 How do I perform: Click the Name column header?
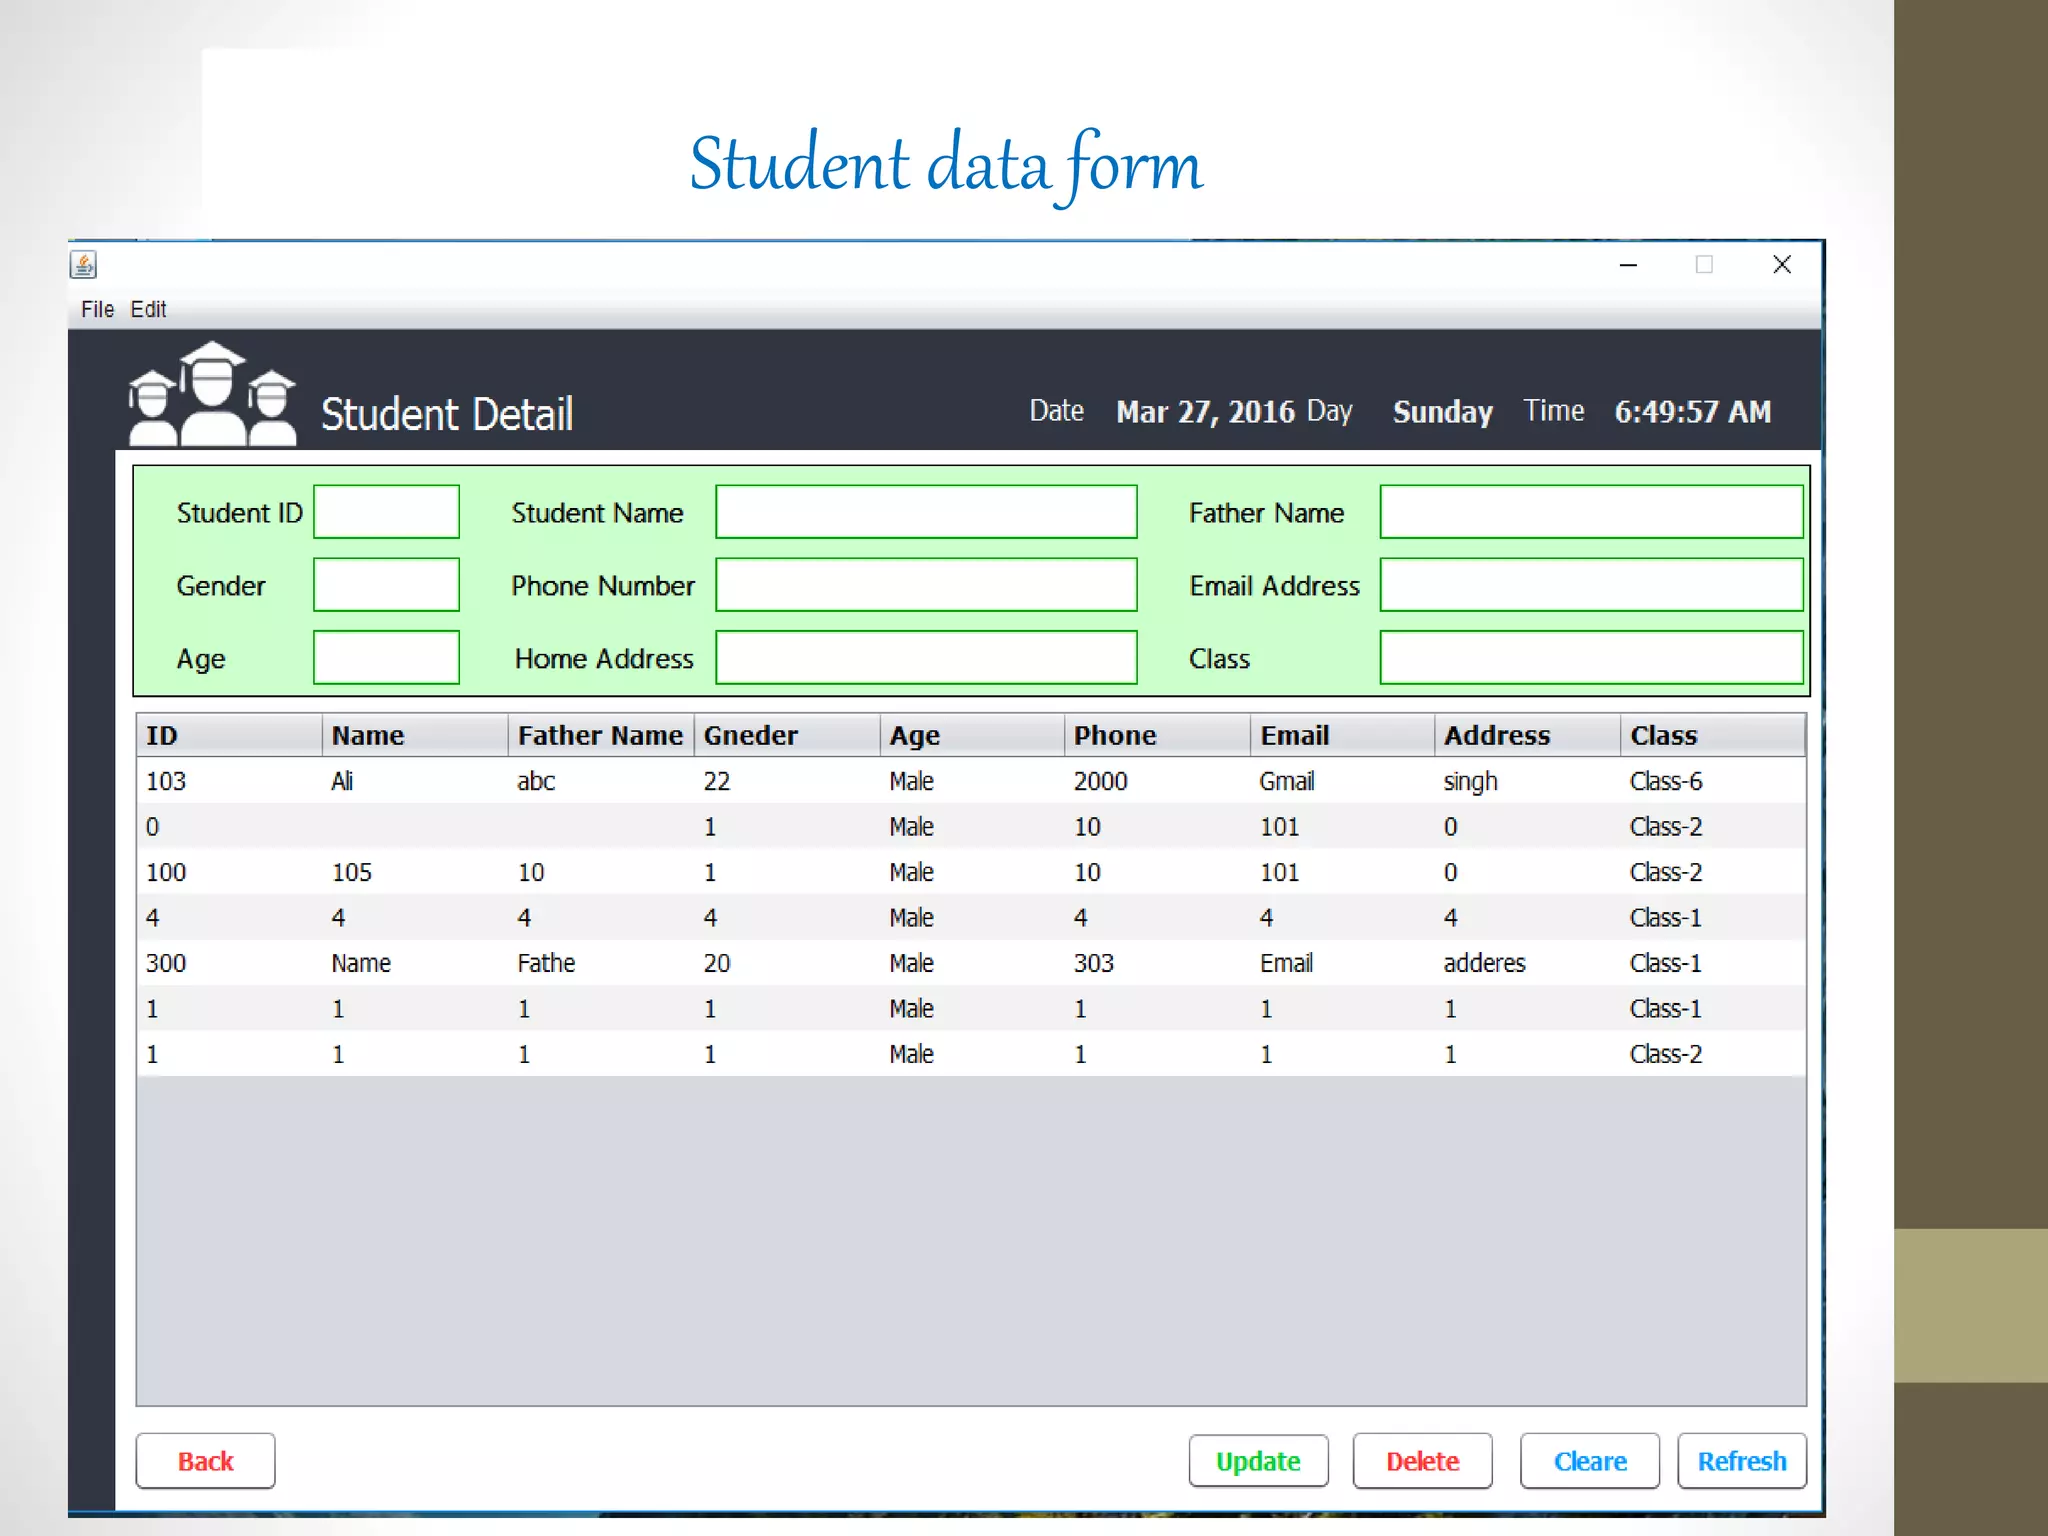(415, 735)
